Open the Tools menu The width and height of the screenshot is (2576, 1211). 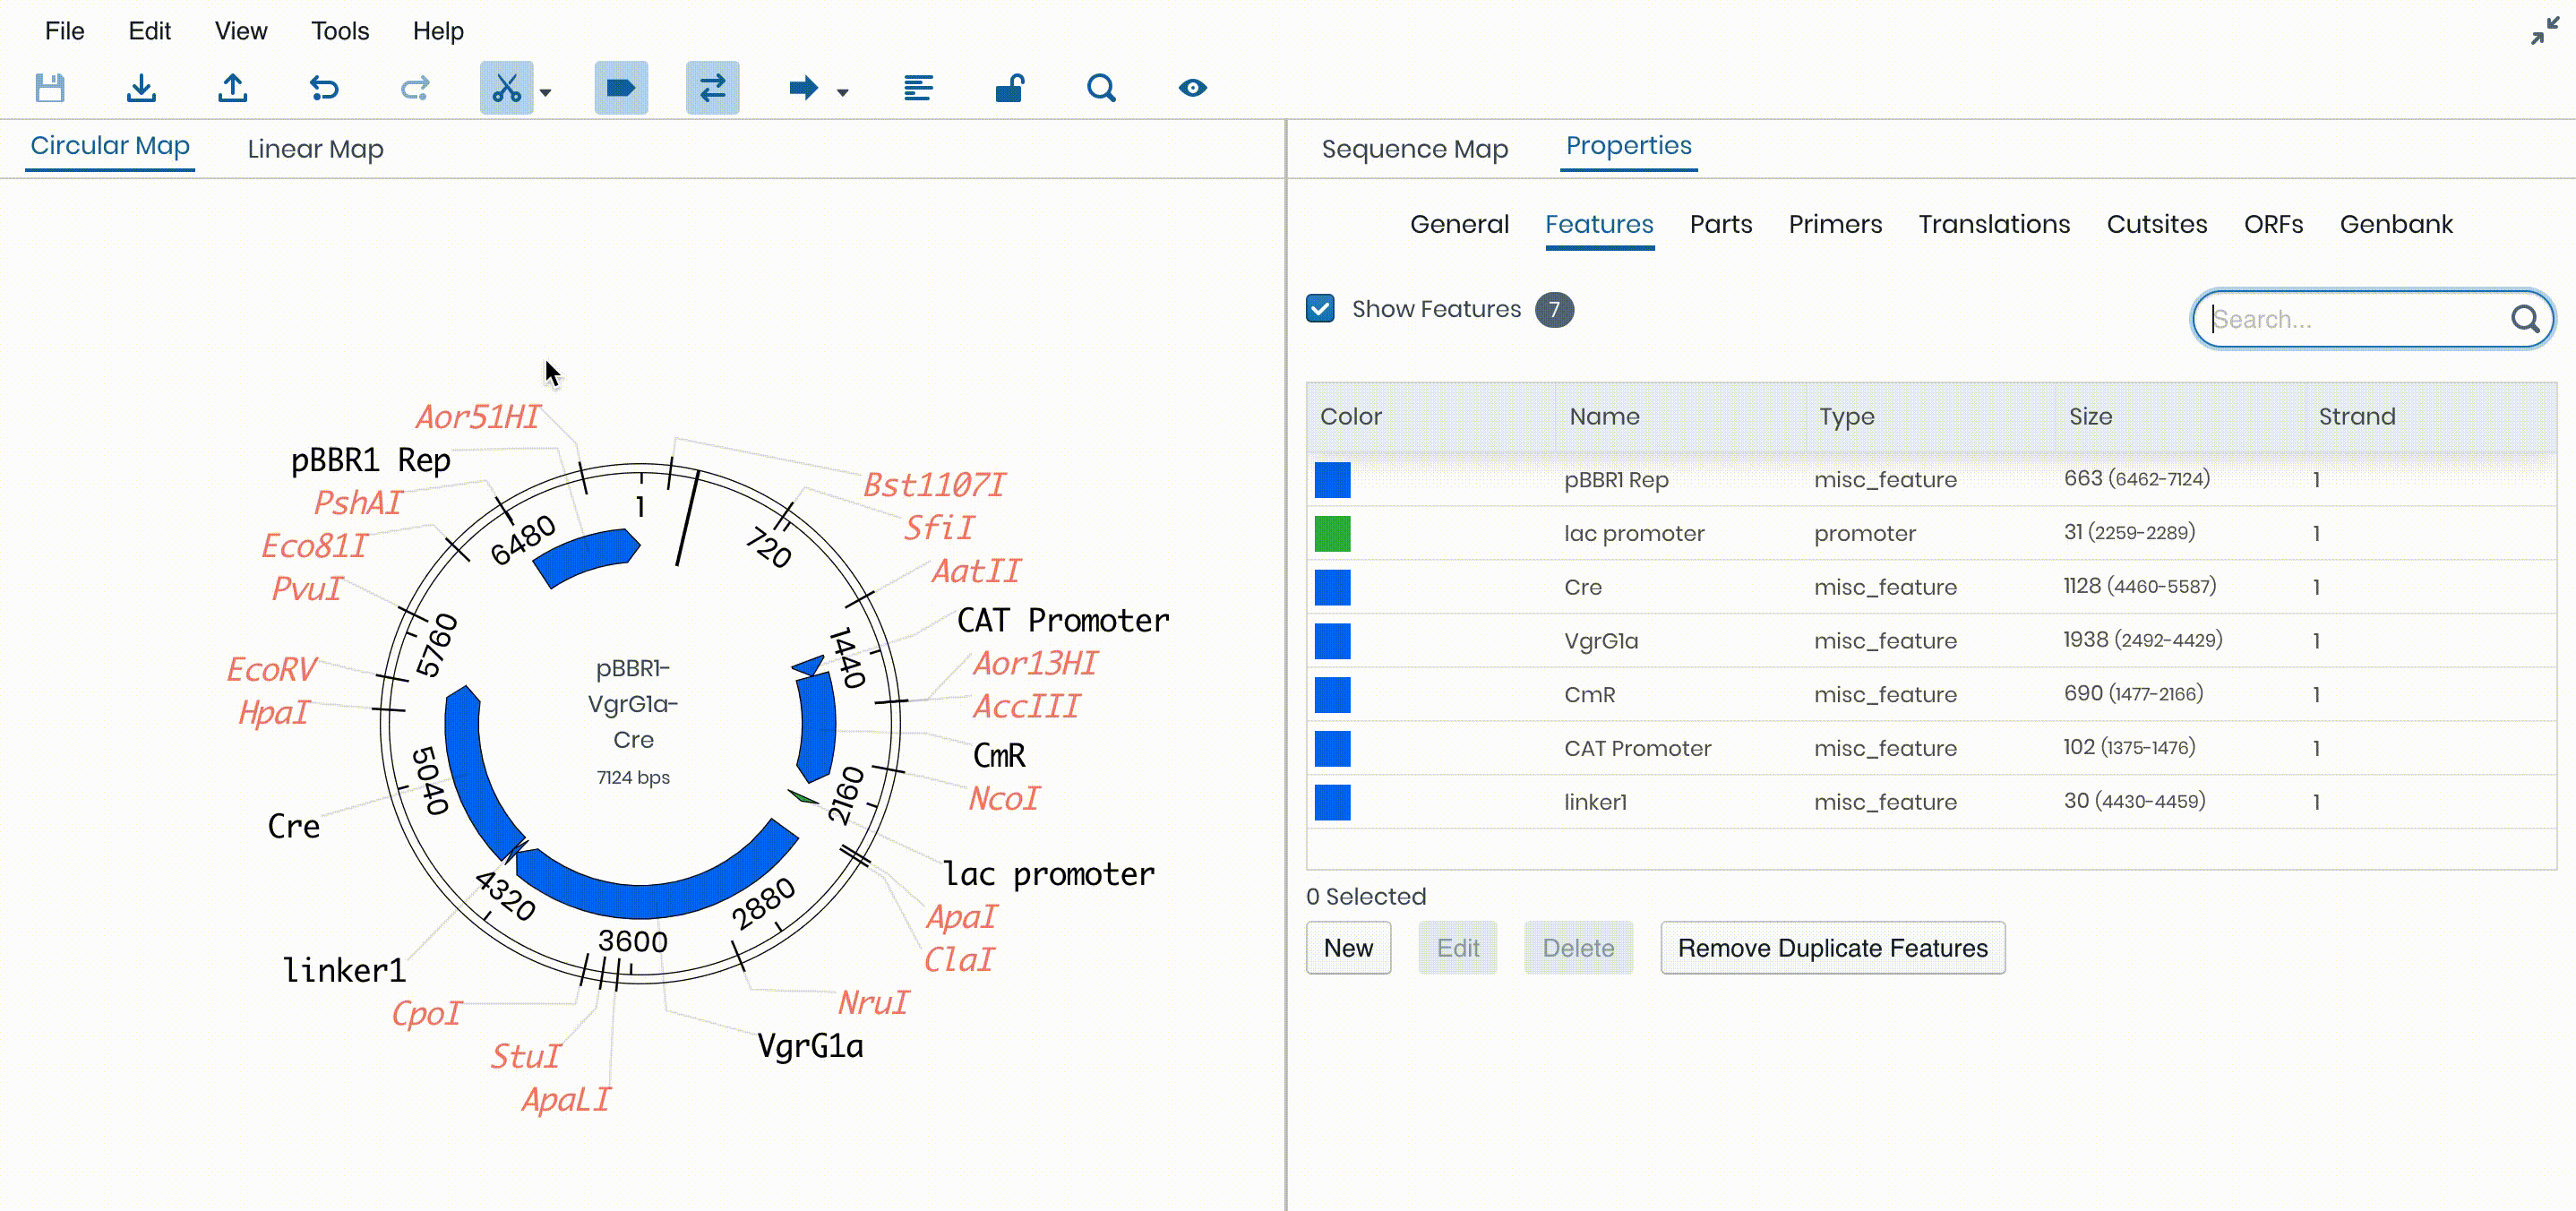pyautogui.click(x=339, y=31)
